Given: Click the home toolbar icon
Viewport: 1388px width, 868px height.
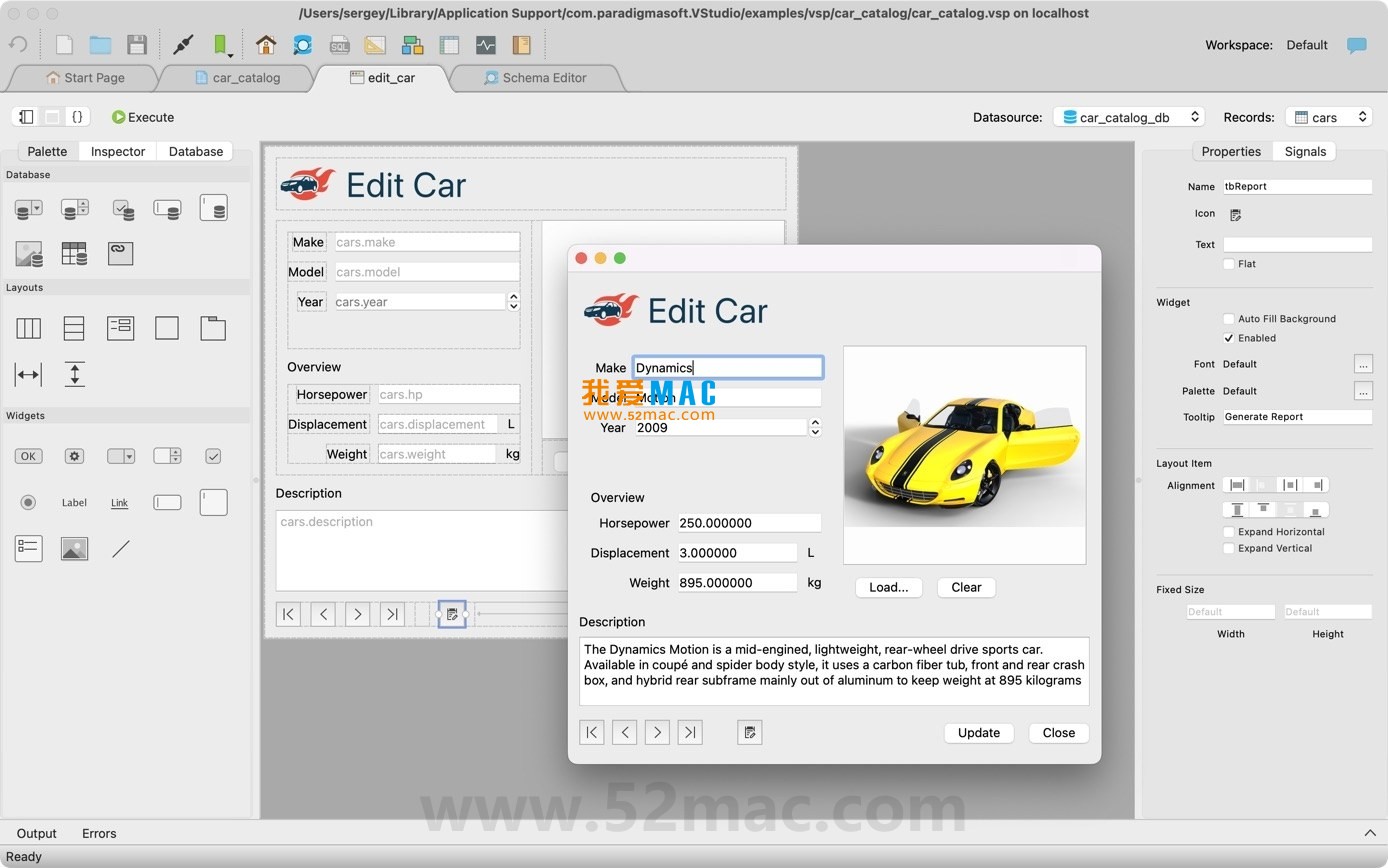Looking at the screenshot, I should pos(266,45).
